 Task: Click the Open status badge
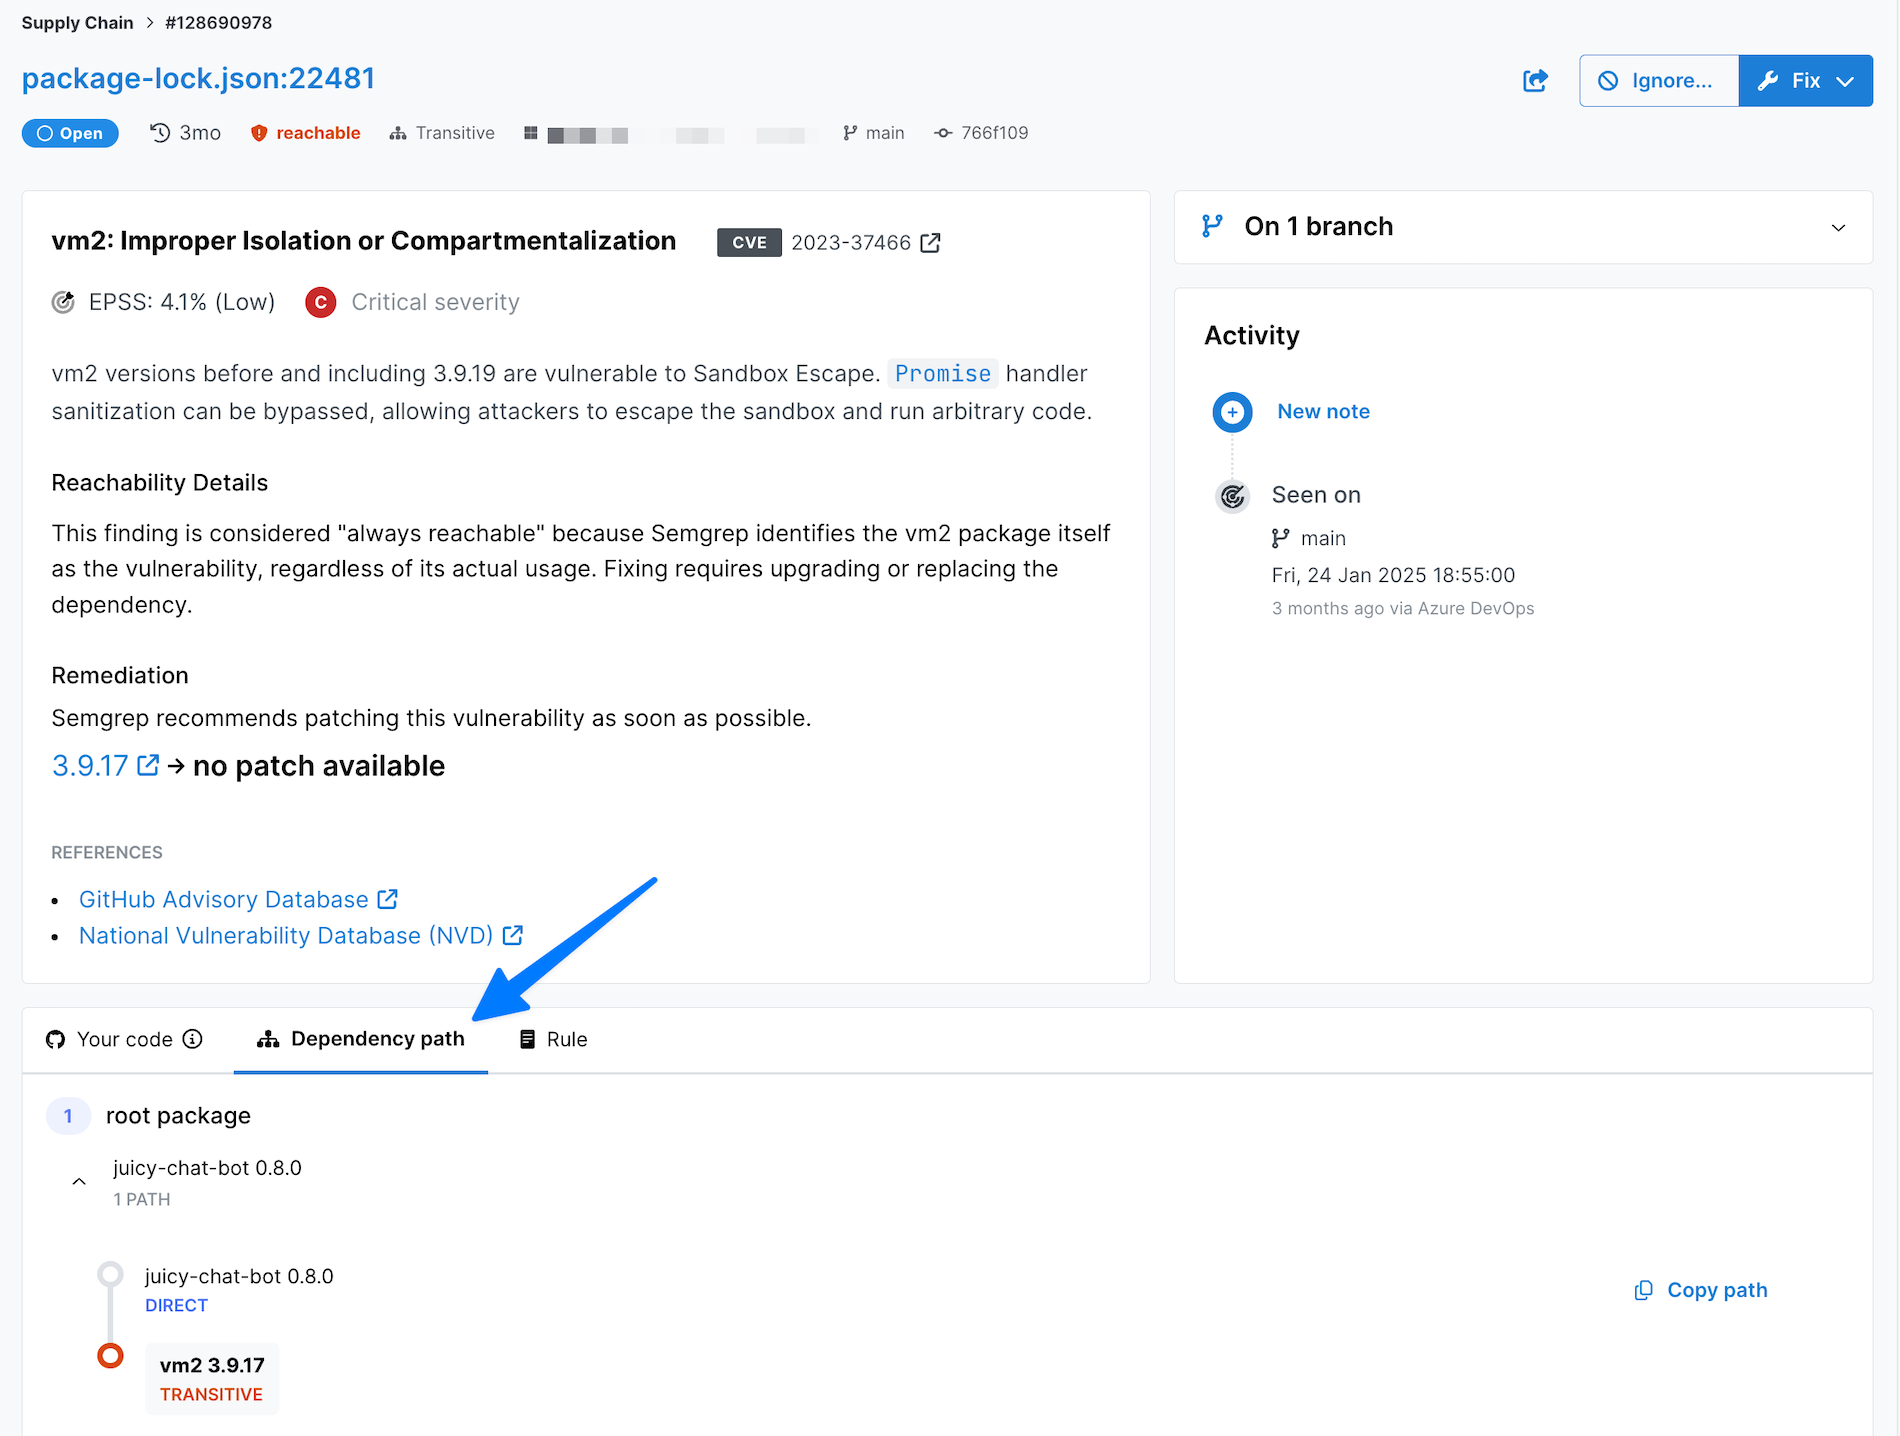(70, 133)
